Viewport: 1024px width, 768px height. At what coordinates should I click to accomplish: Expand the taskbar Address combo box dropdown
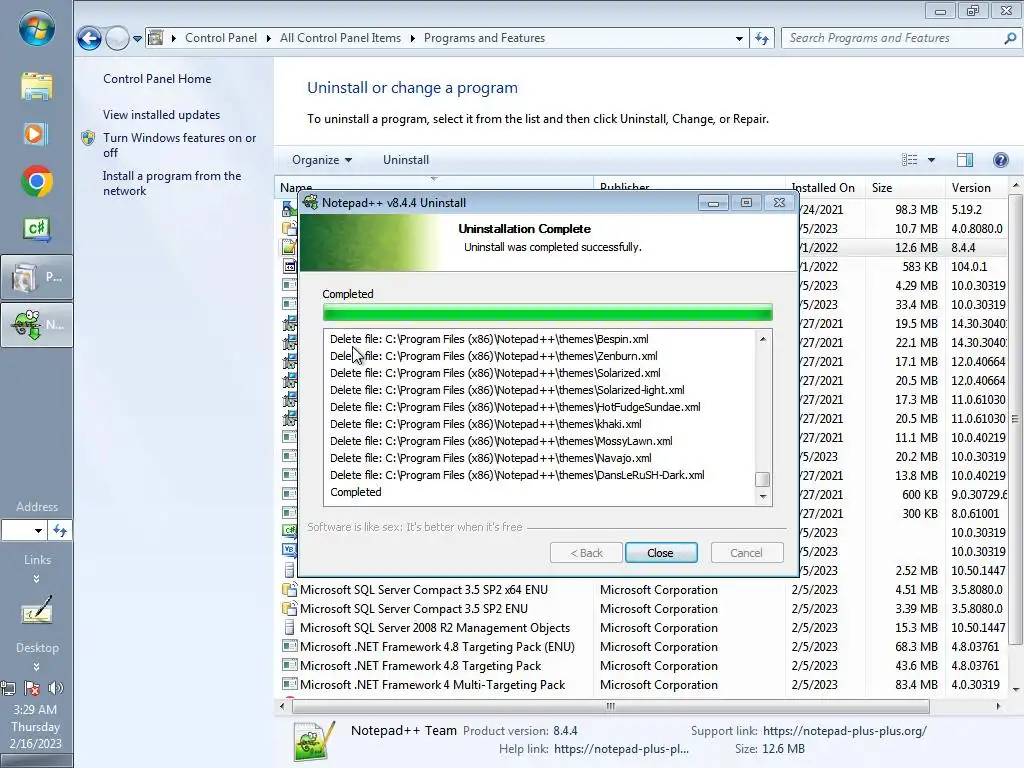tap(39, 530)
